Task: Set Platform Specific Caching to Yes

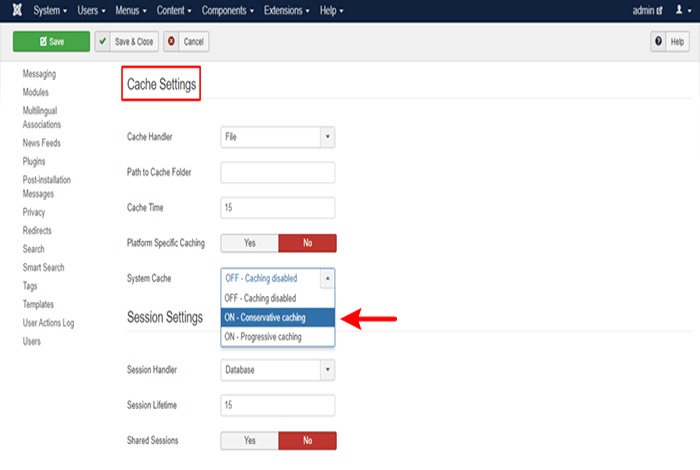Action: coord(249,243)
